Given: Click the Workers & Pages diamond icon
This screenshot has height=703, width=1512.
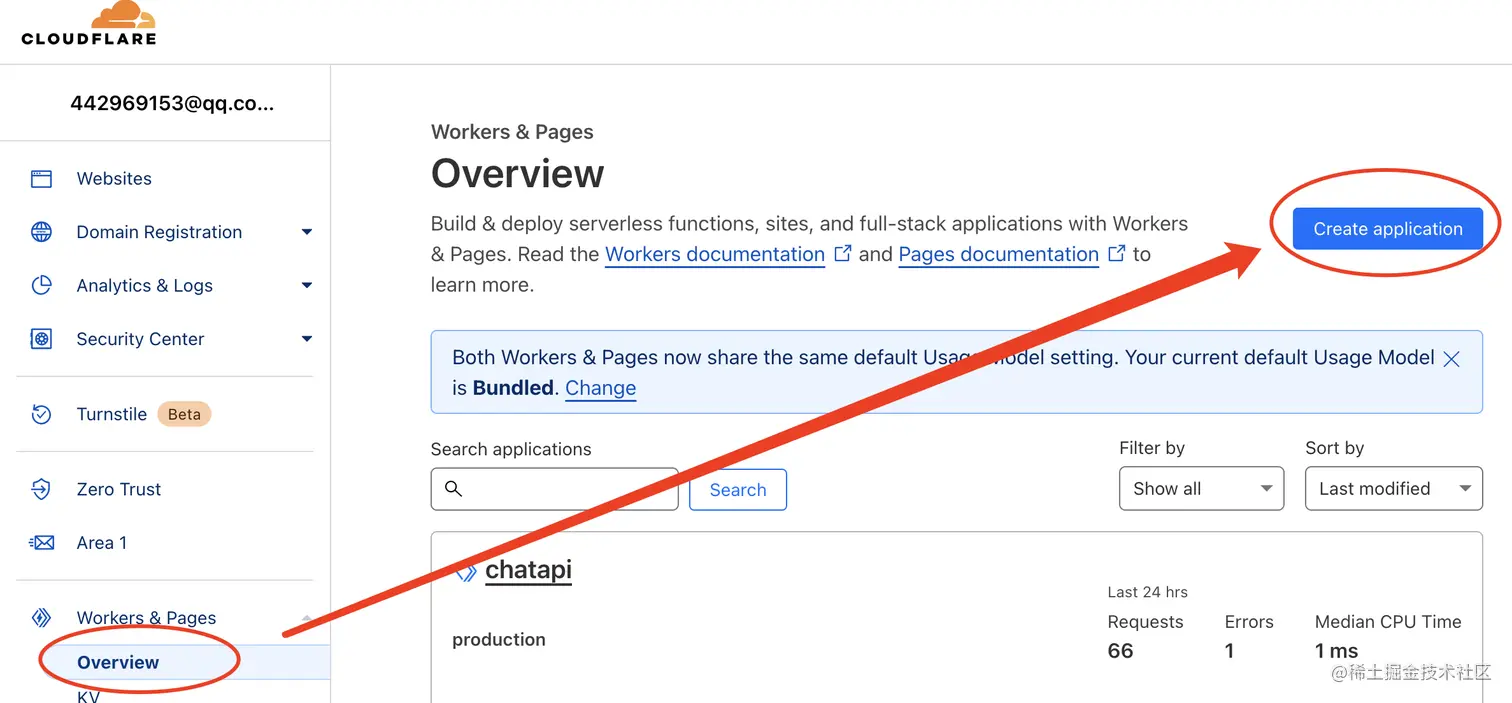Looking at the screenshot, I should click(41, 618).
